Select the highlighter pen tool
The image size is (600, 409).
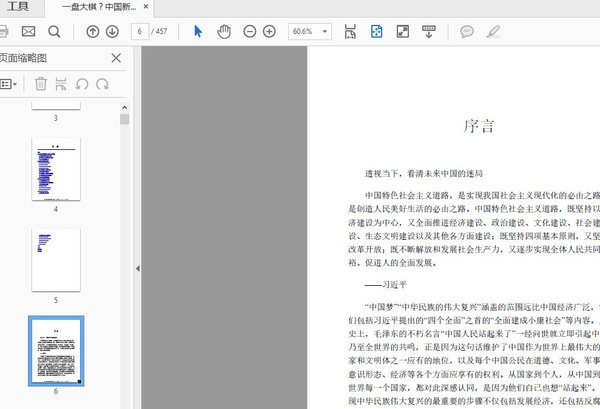click(493, 32)
